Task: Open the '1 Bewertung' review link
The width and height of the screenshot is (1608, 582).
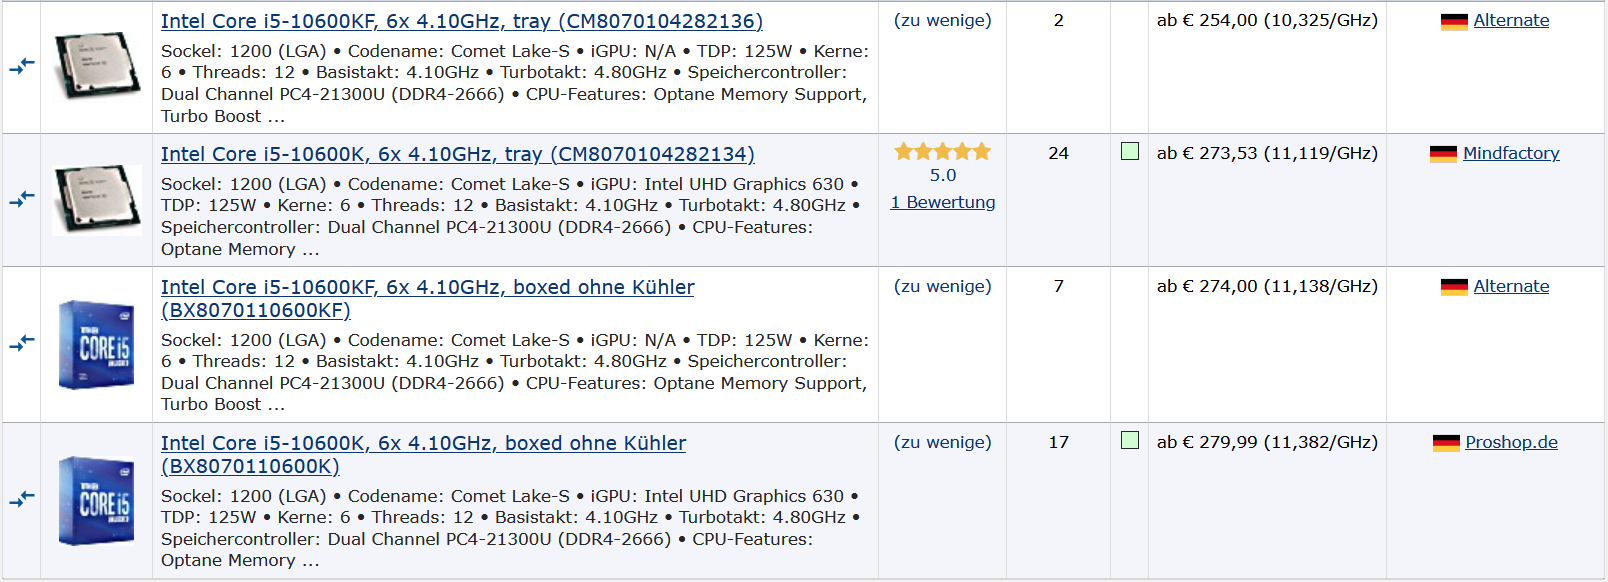Action: [x=943, y=202]
